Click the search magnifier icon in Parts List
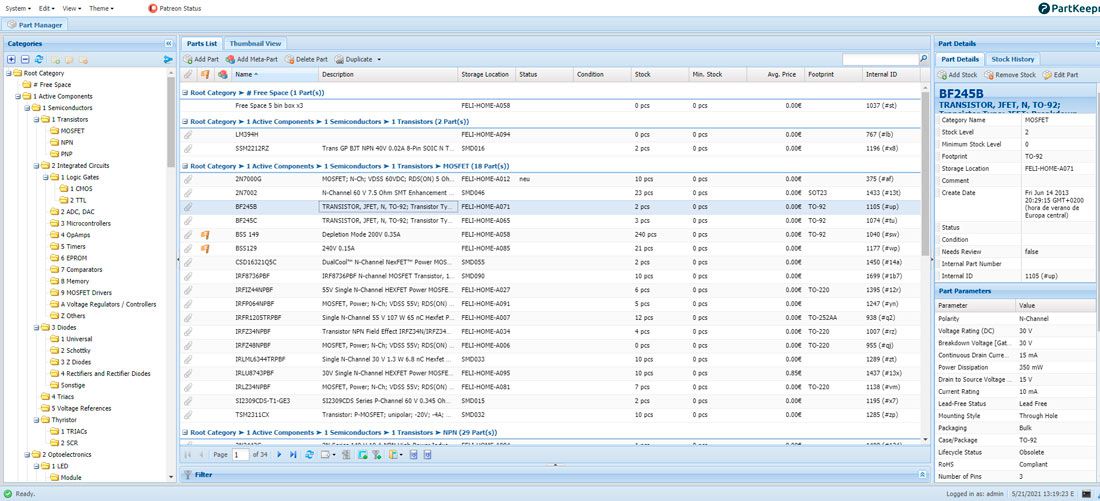 [923, 60]
